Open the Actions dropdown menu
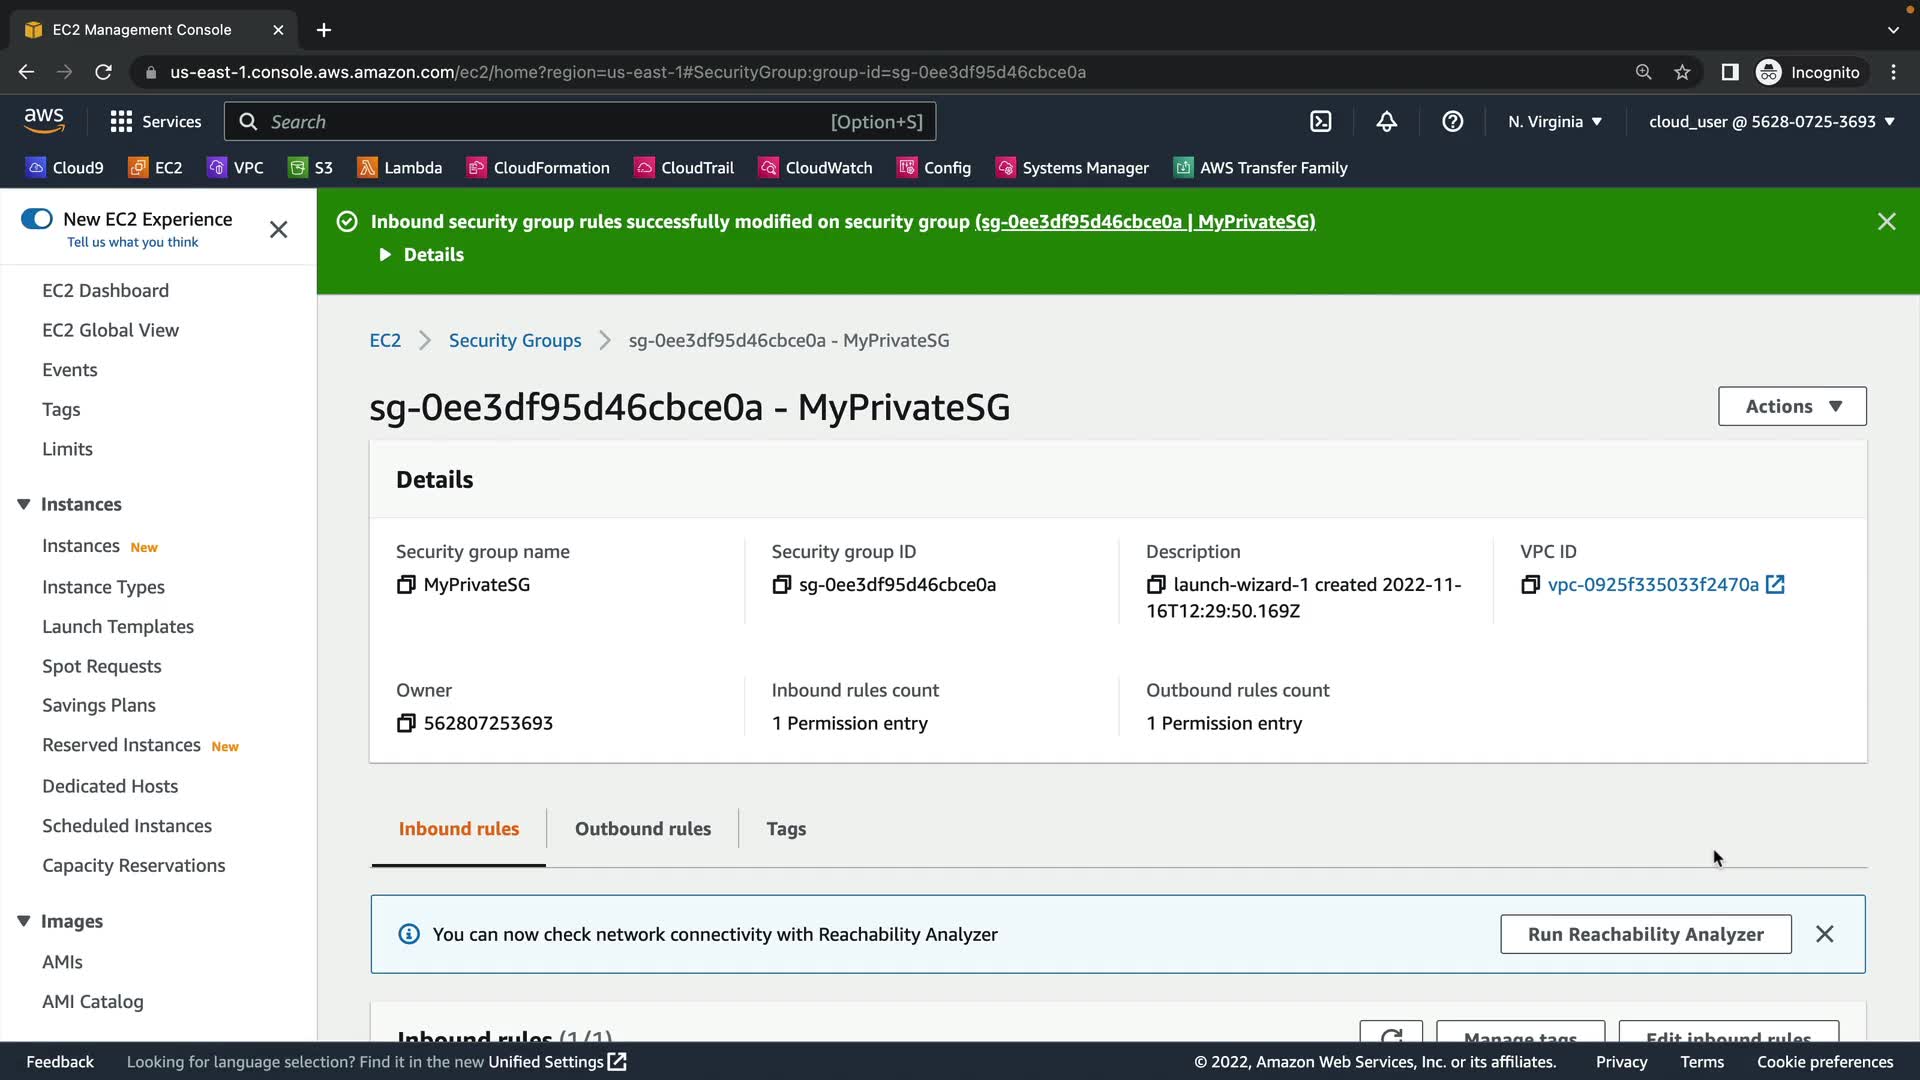The height and width of the screenshot is (1080, 1920). point(1792,406)
